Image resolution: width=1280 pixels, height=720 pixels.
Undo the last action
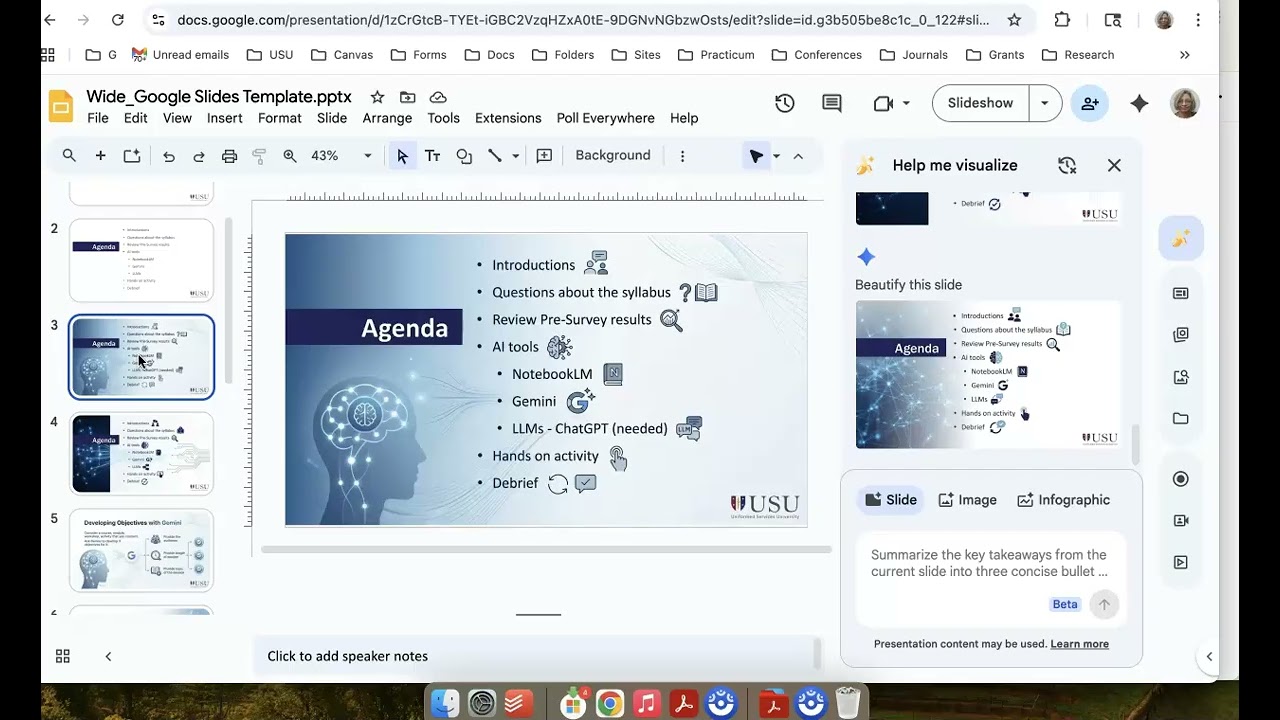tap(169, 156)
